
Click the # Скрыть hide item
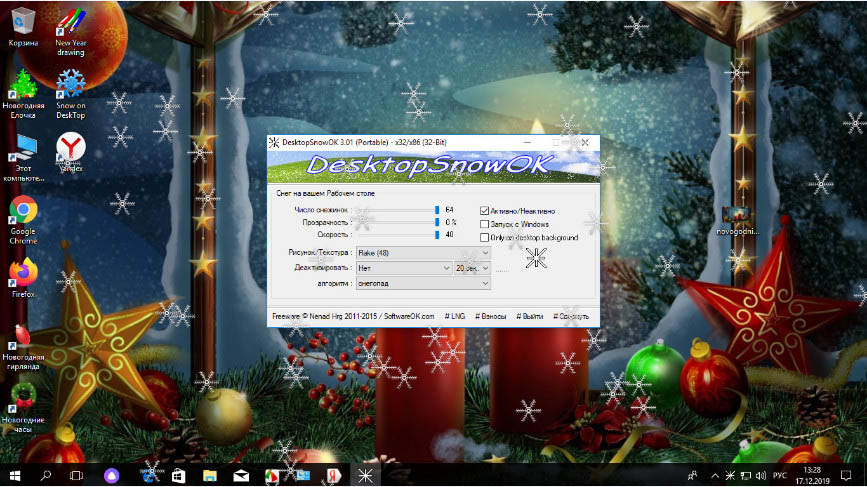click(x=571, y=316)
